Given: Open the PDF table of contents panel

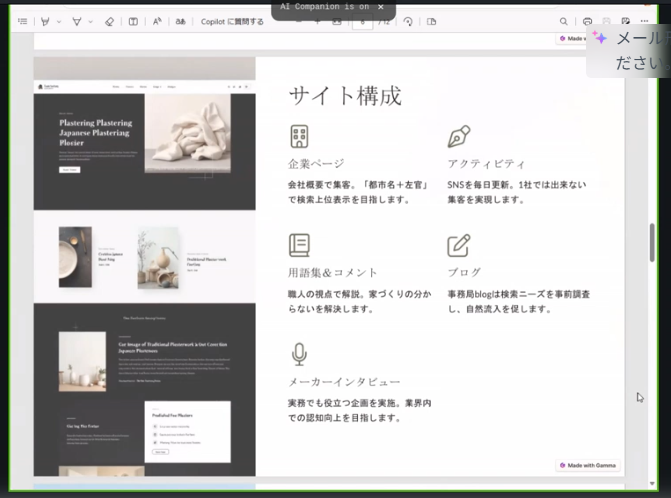Looking at the screenshot, I should pyautogui.click(x=23, y=21).
